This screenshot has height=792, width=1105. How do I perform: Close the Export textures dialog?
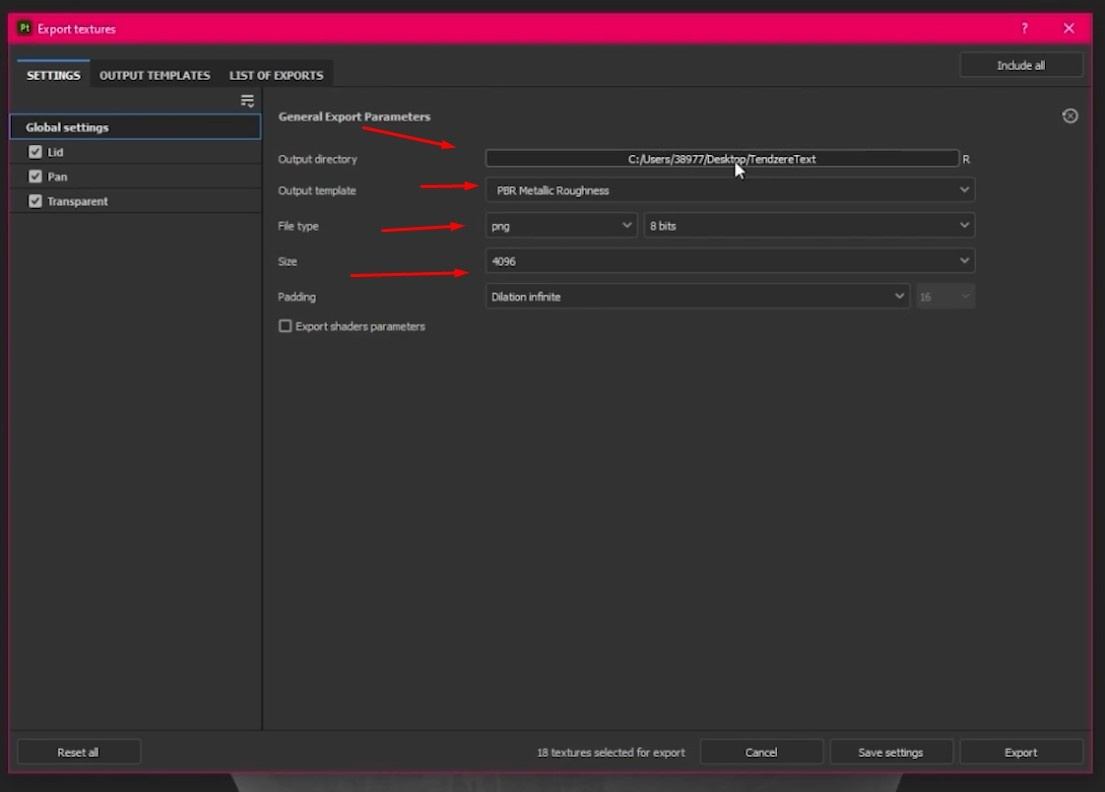point(1069,28)
